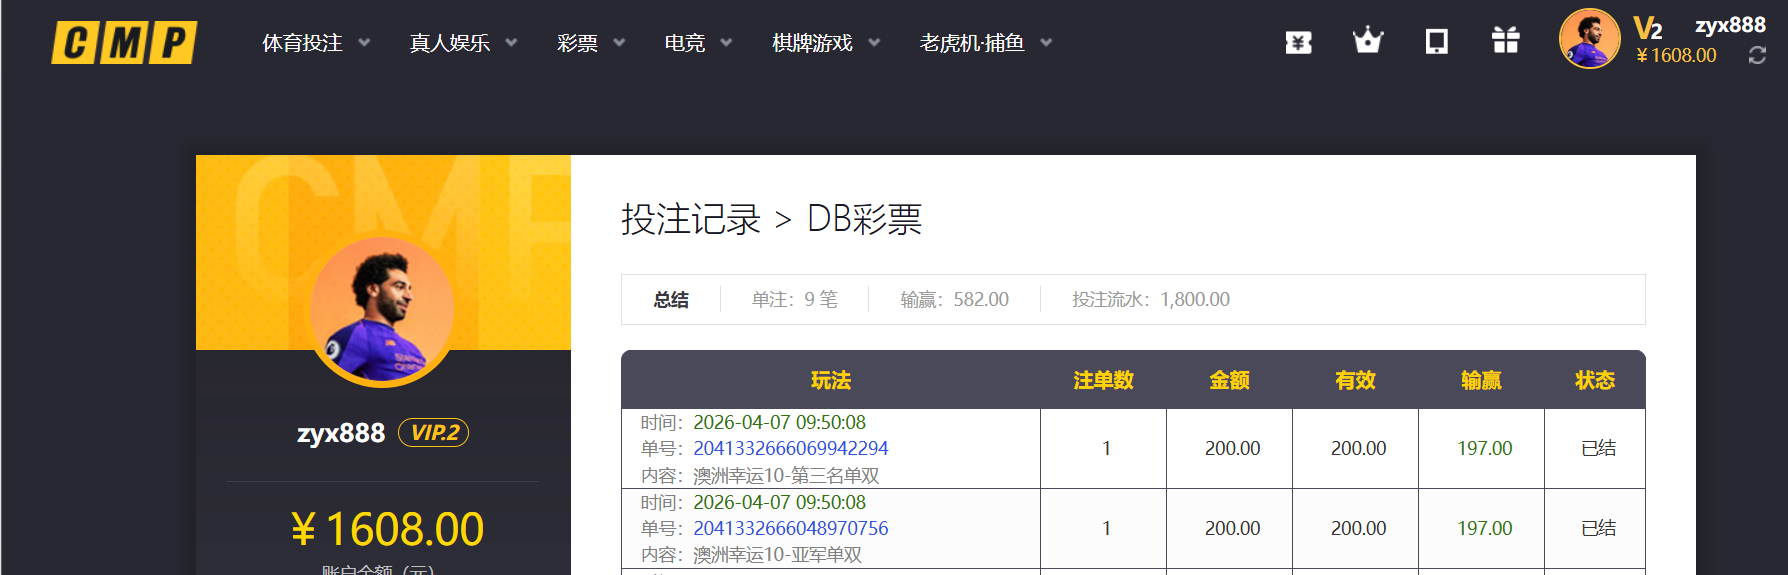Open the 棋牌游戏 menu
This screenshot has height=575, width=1788.
pos(812,43)
